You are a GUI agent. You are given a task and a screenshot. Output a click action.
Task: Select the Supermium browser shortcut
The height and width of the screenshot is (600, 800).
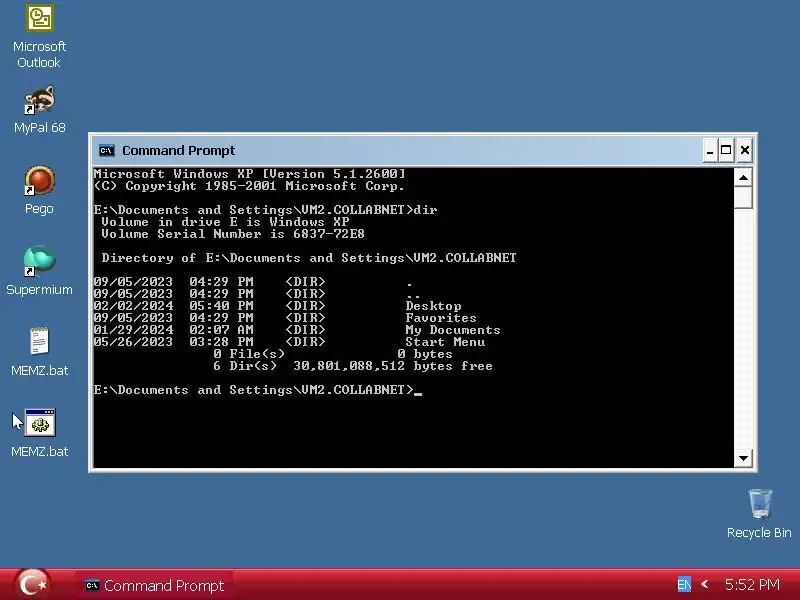click(39, 271)
